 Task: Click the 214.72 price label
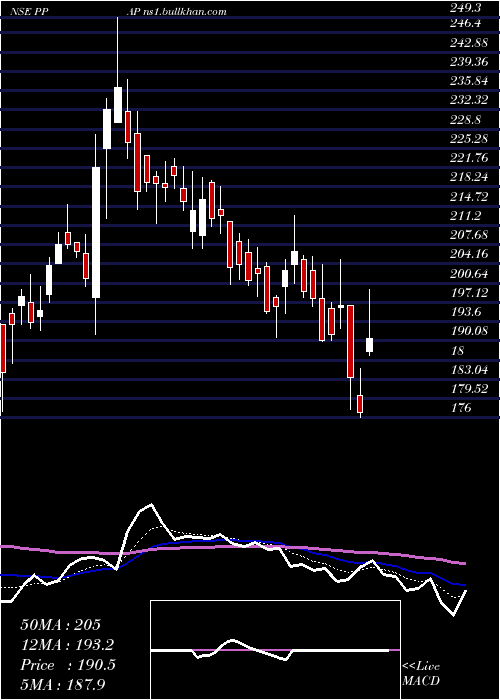click(x=469, y=196)
